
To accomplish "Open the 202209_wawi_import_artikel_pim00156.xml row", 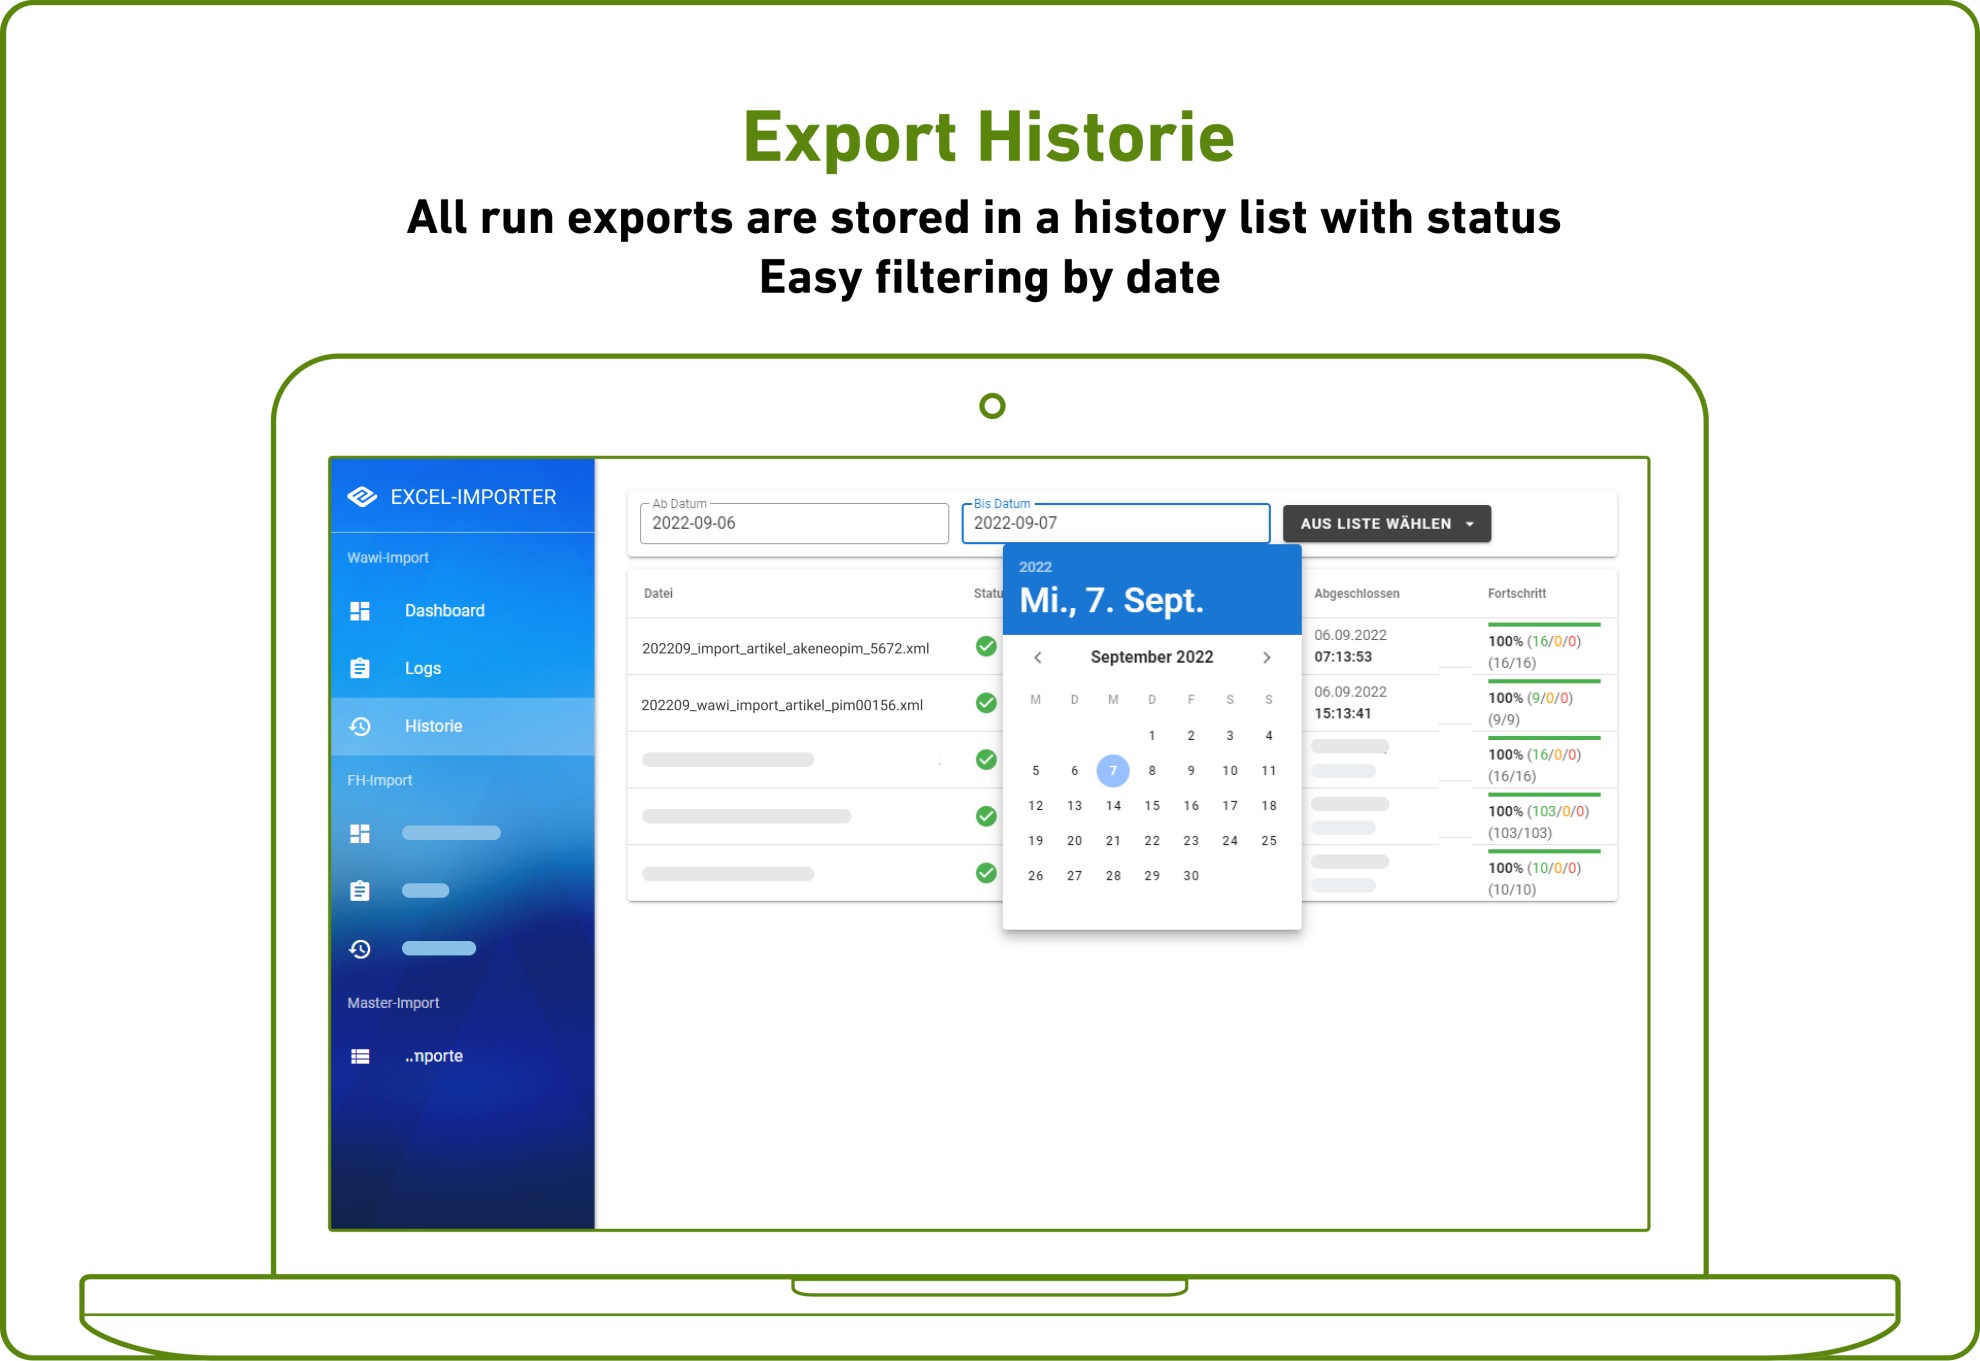I will (x=782, y=706).
